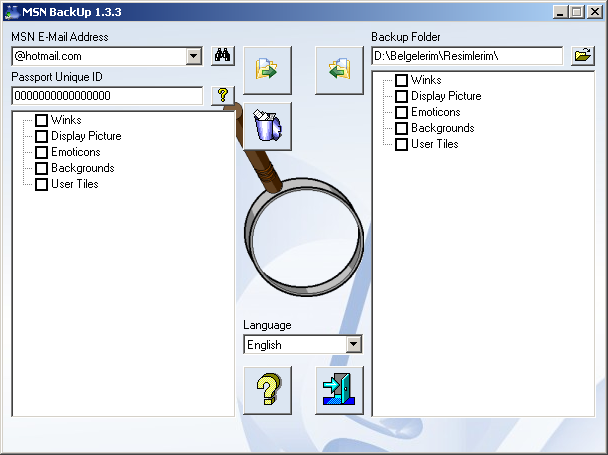Image resolution: width=608 pixels, height=455 pixels.
Task: Click the exit door icon button
Action: coord(339,390)
